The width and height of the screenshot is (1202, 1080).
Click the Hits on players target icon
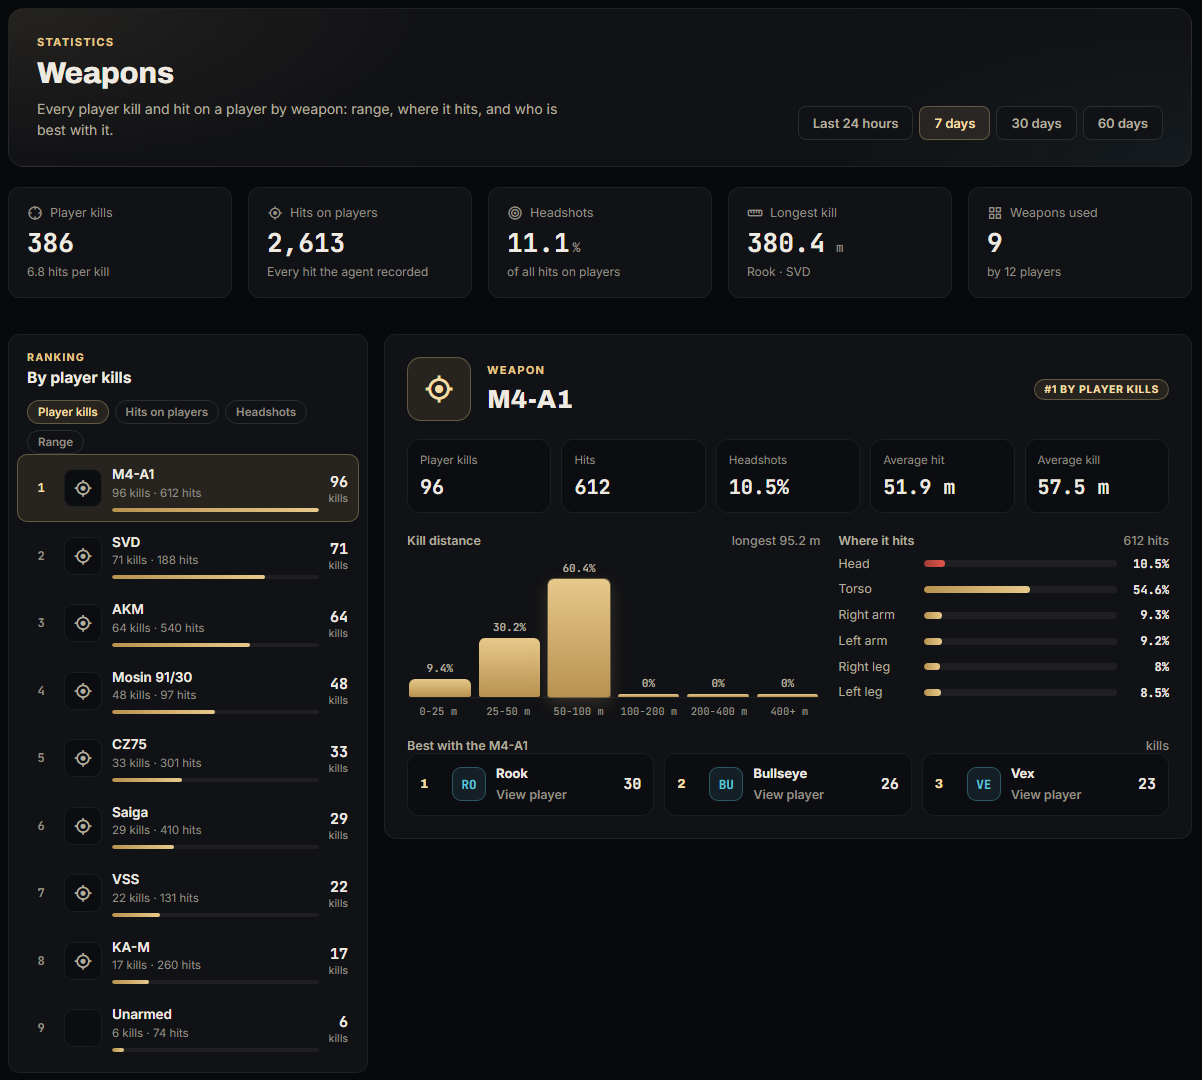(275, 213)
